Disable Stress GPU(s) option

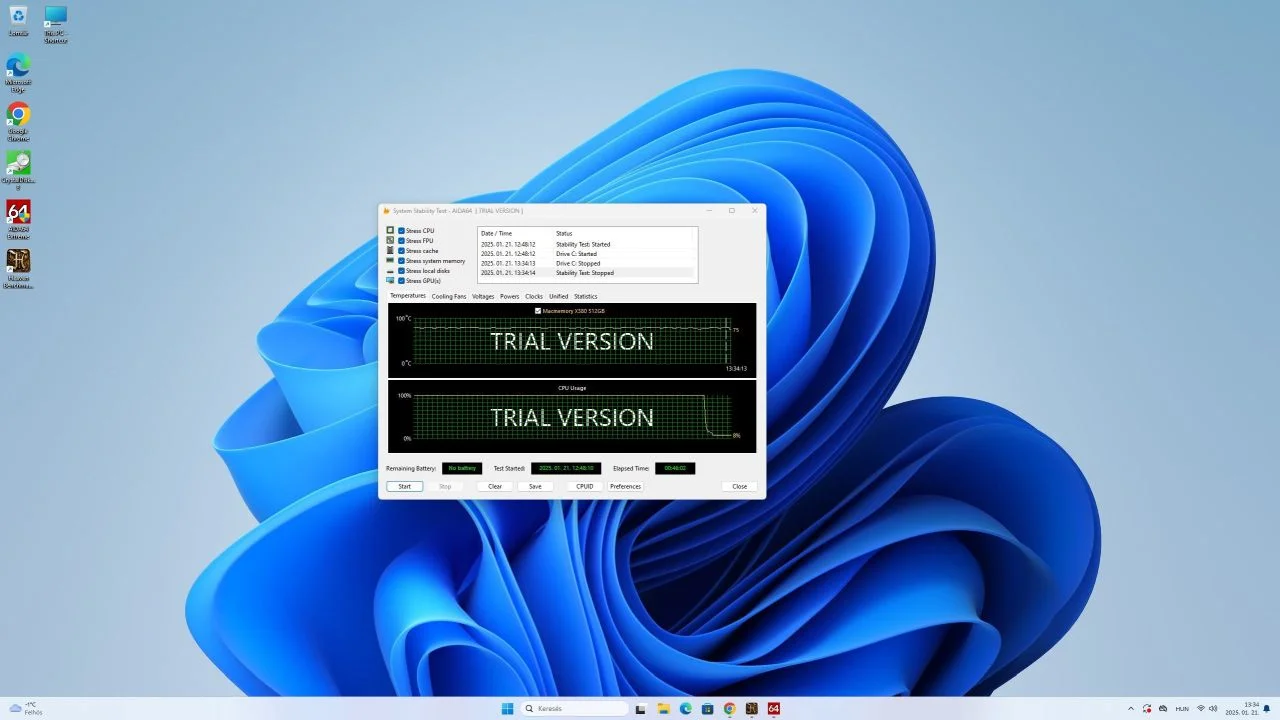coord(401,281)
